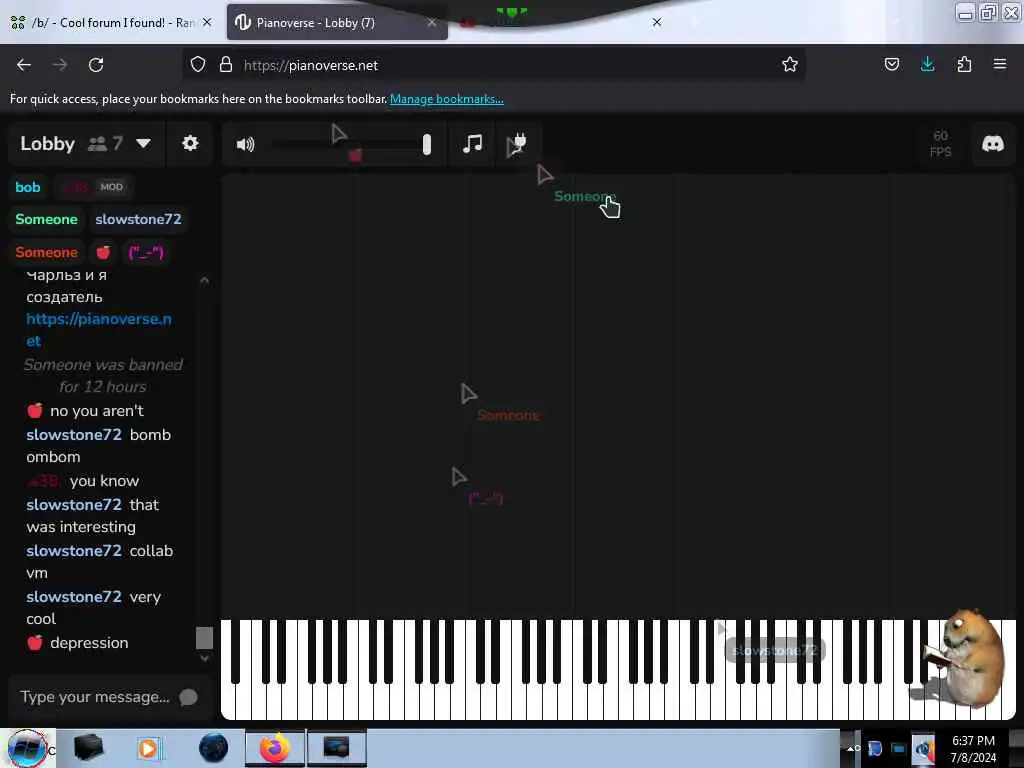The width and height of the screenshot is (1024, 768).
Task: Select green Someone in player list
Action: [46, 219]
